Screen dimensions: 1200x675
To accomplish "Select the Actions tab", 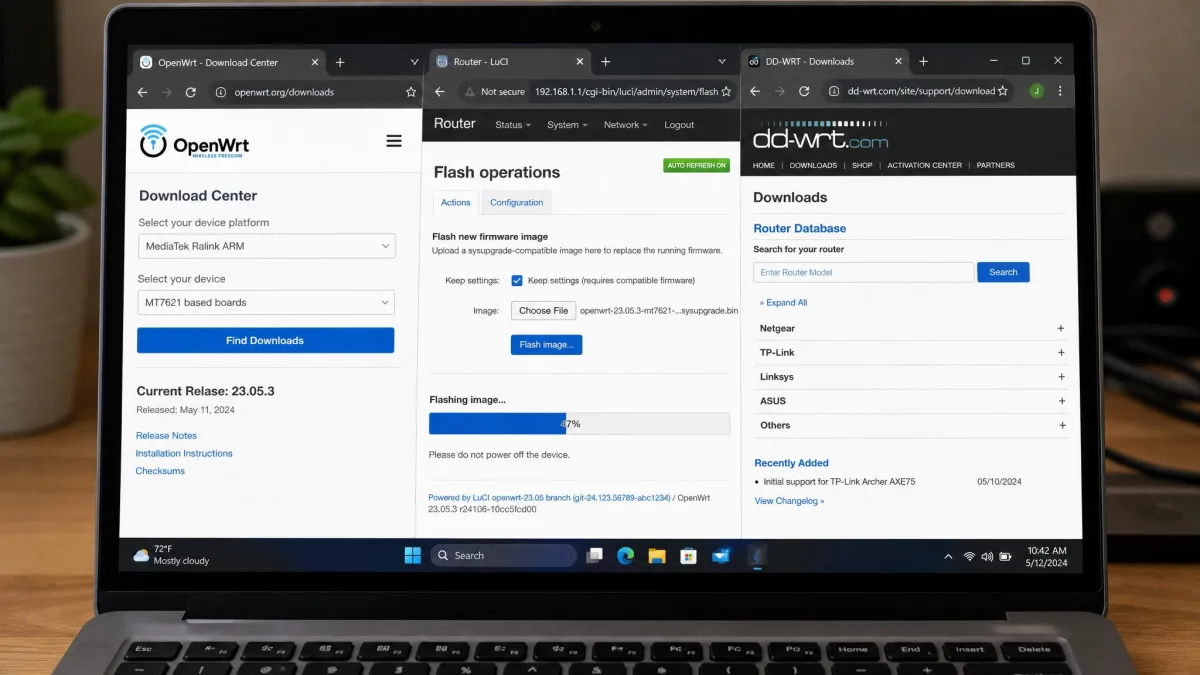I will [x=456, y=202].
